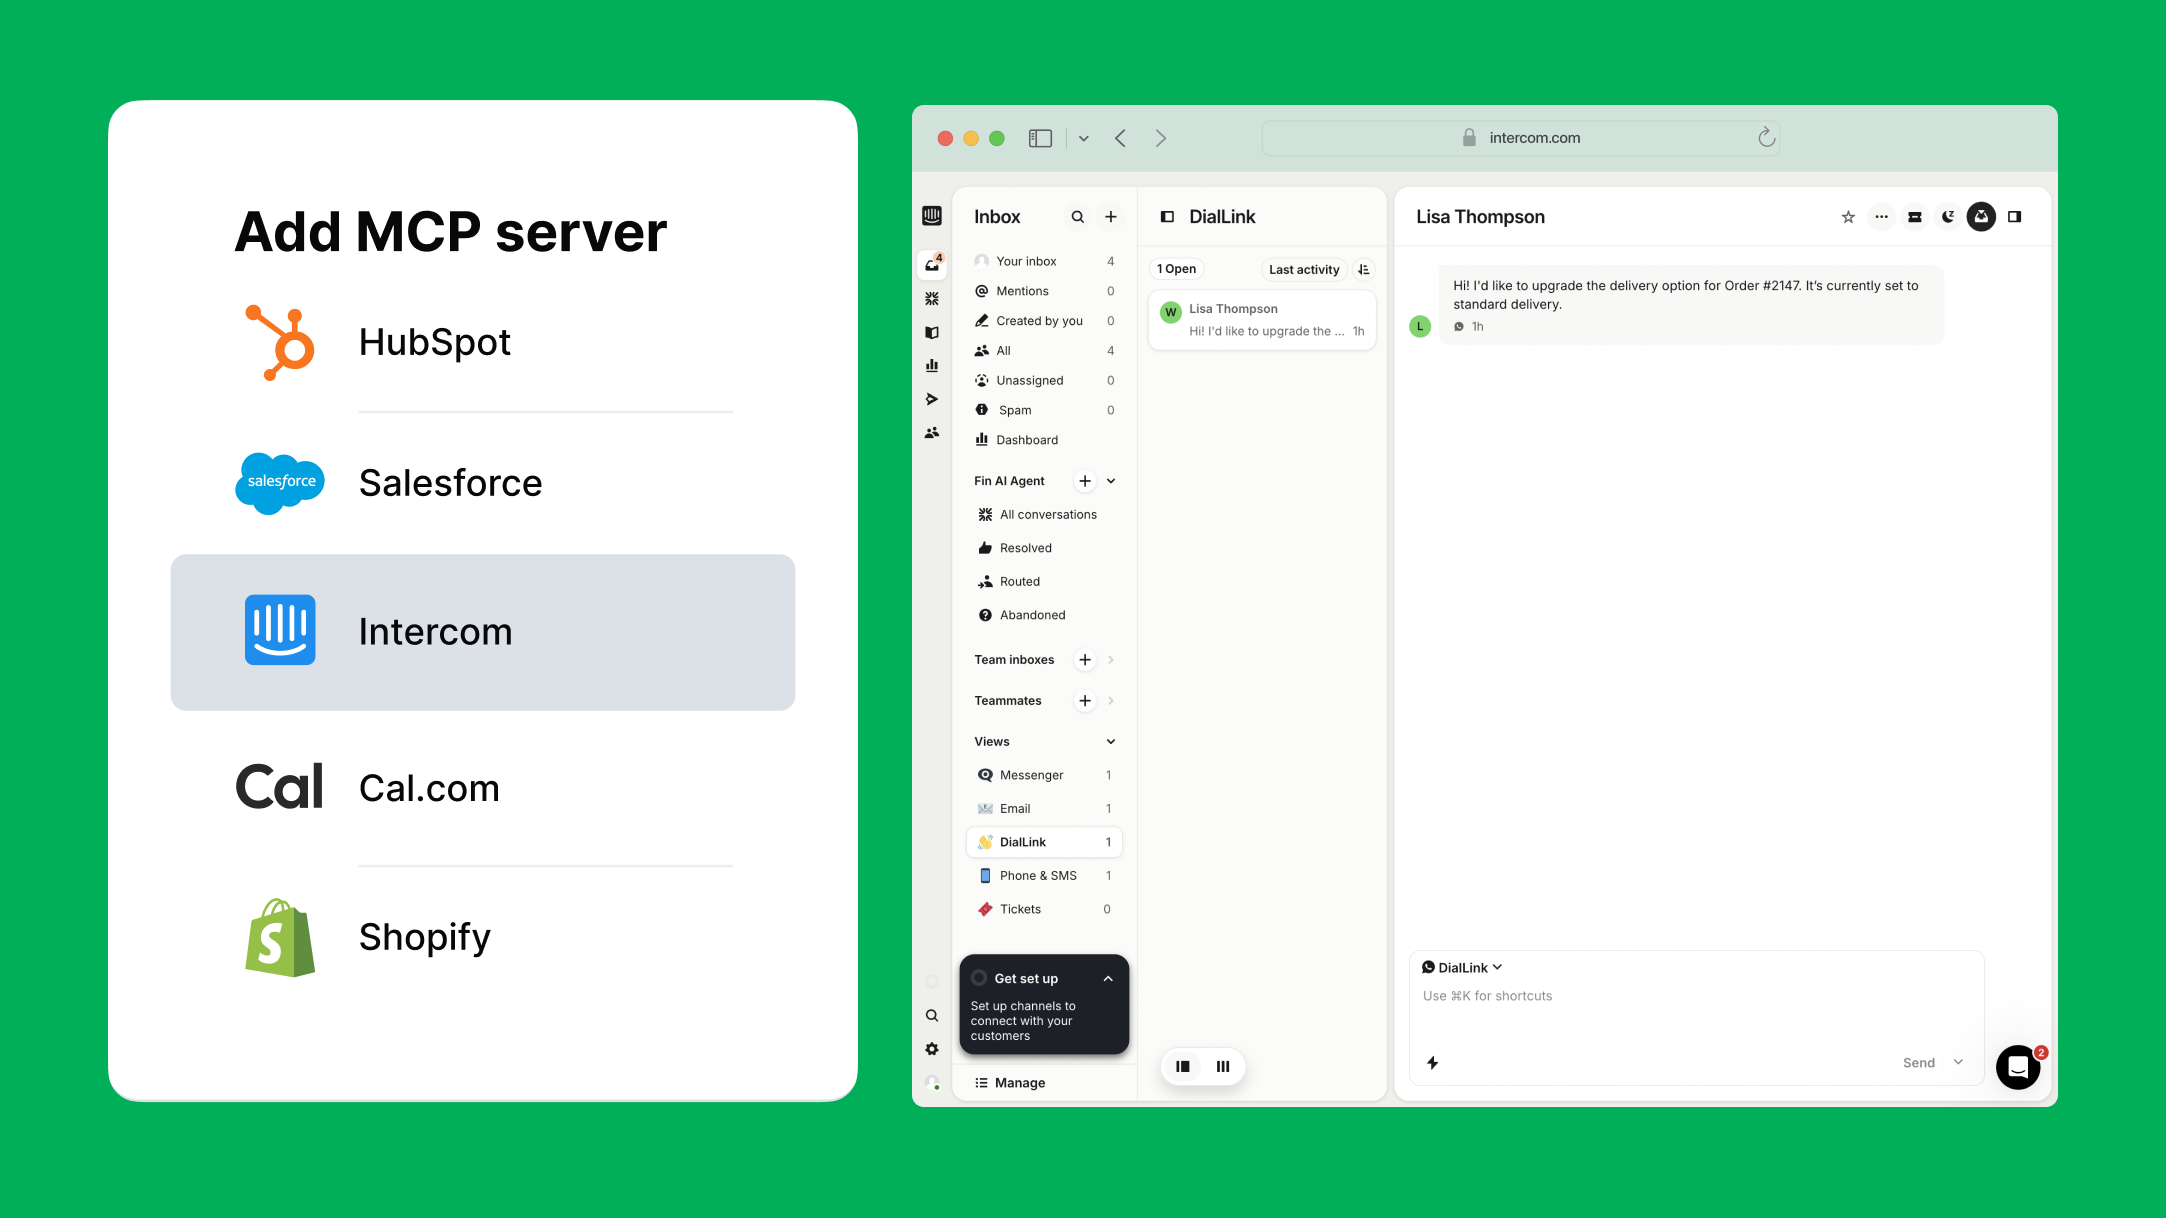Select the Outbound messaging icon
Viewport: 2166px width, 1218px height.
(932, 398)
